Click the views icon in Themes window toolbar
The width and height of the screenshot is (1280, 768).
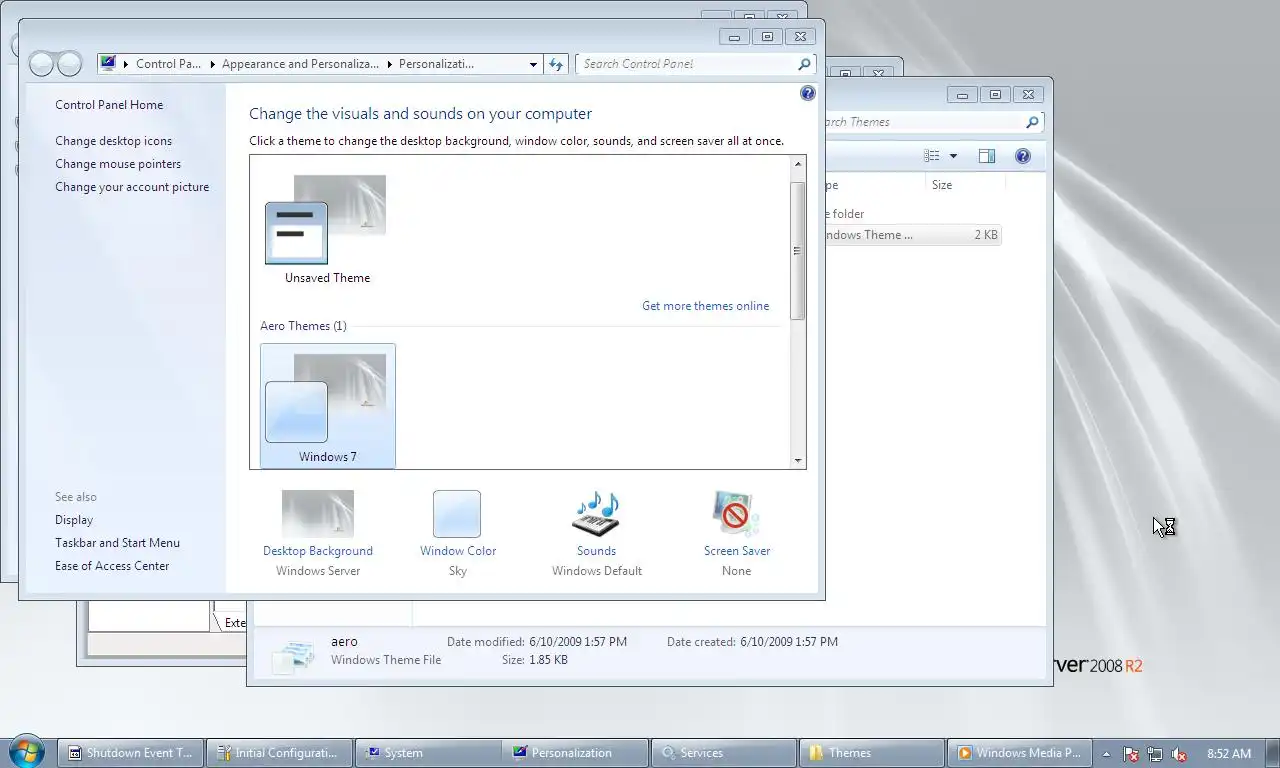click(x=932, y=156)
